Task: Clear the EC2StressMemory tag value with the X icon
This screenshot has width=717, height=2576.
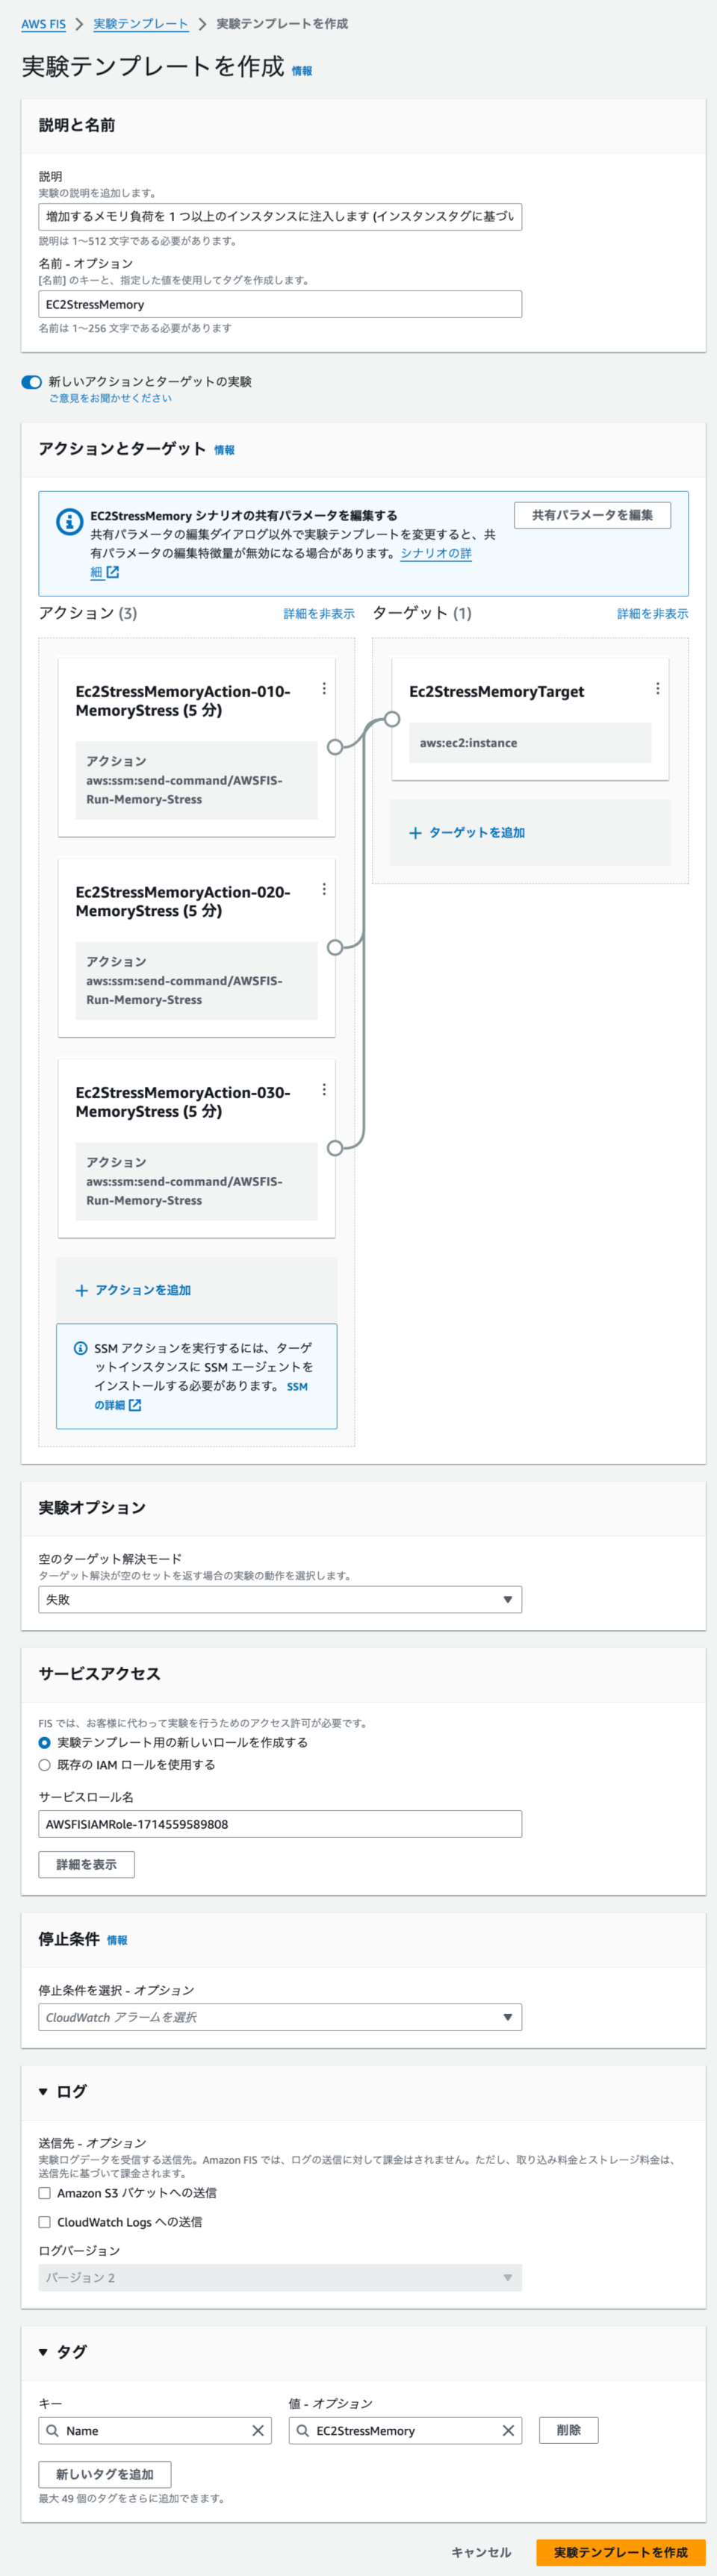Action: (508, 2431)
